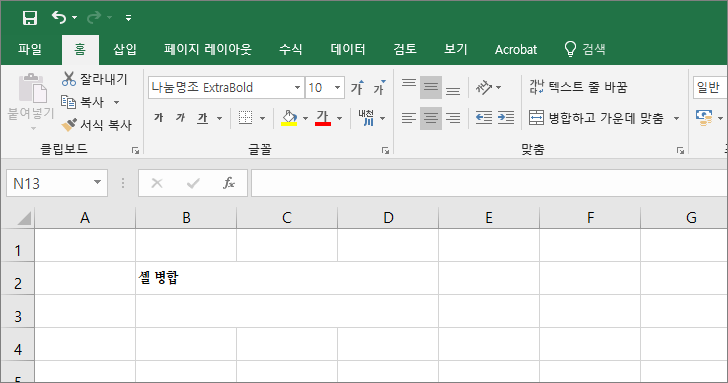Switch to the 수식 tab
Viewport: 728px width, 383px height.
click(x=291, y=49)
